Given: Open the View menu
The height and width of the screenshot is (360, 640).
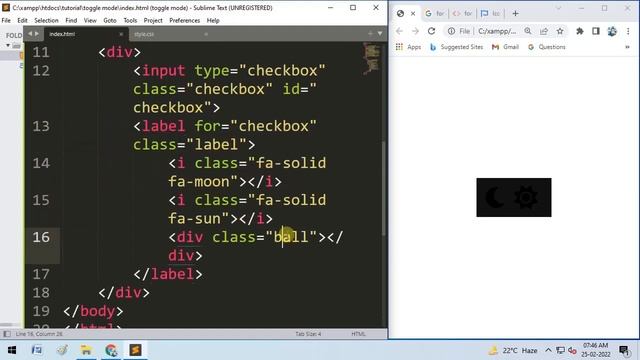Looking at the screenshot, I should [x=90, y=20].
